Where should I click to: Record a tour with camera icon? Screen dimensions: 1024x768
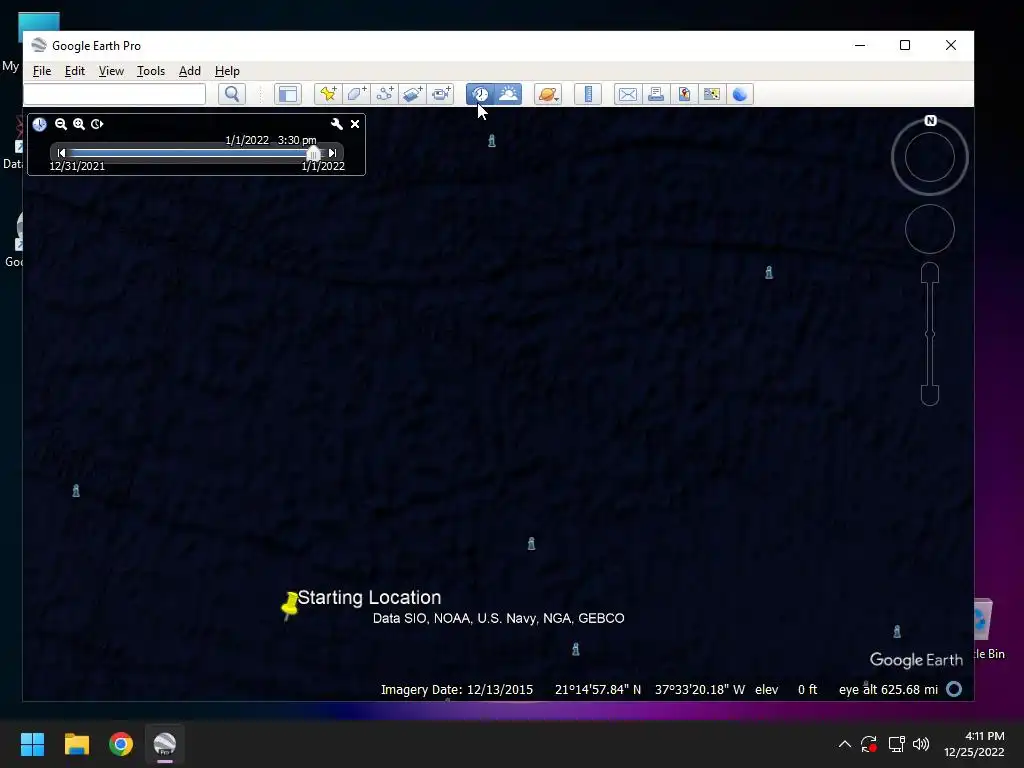click(441, 94)
